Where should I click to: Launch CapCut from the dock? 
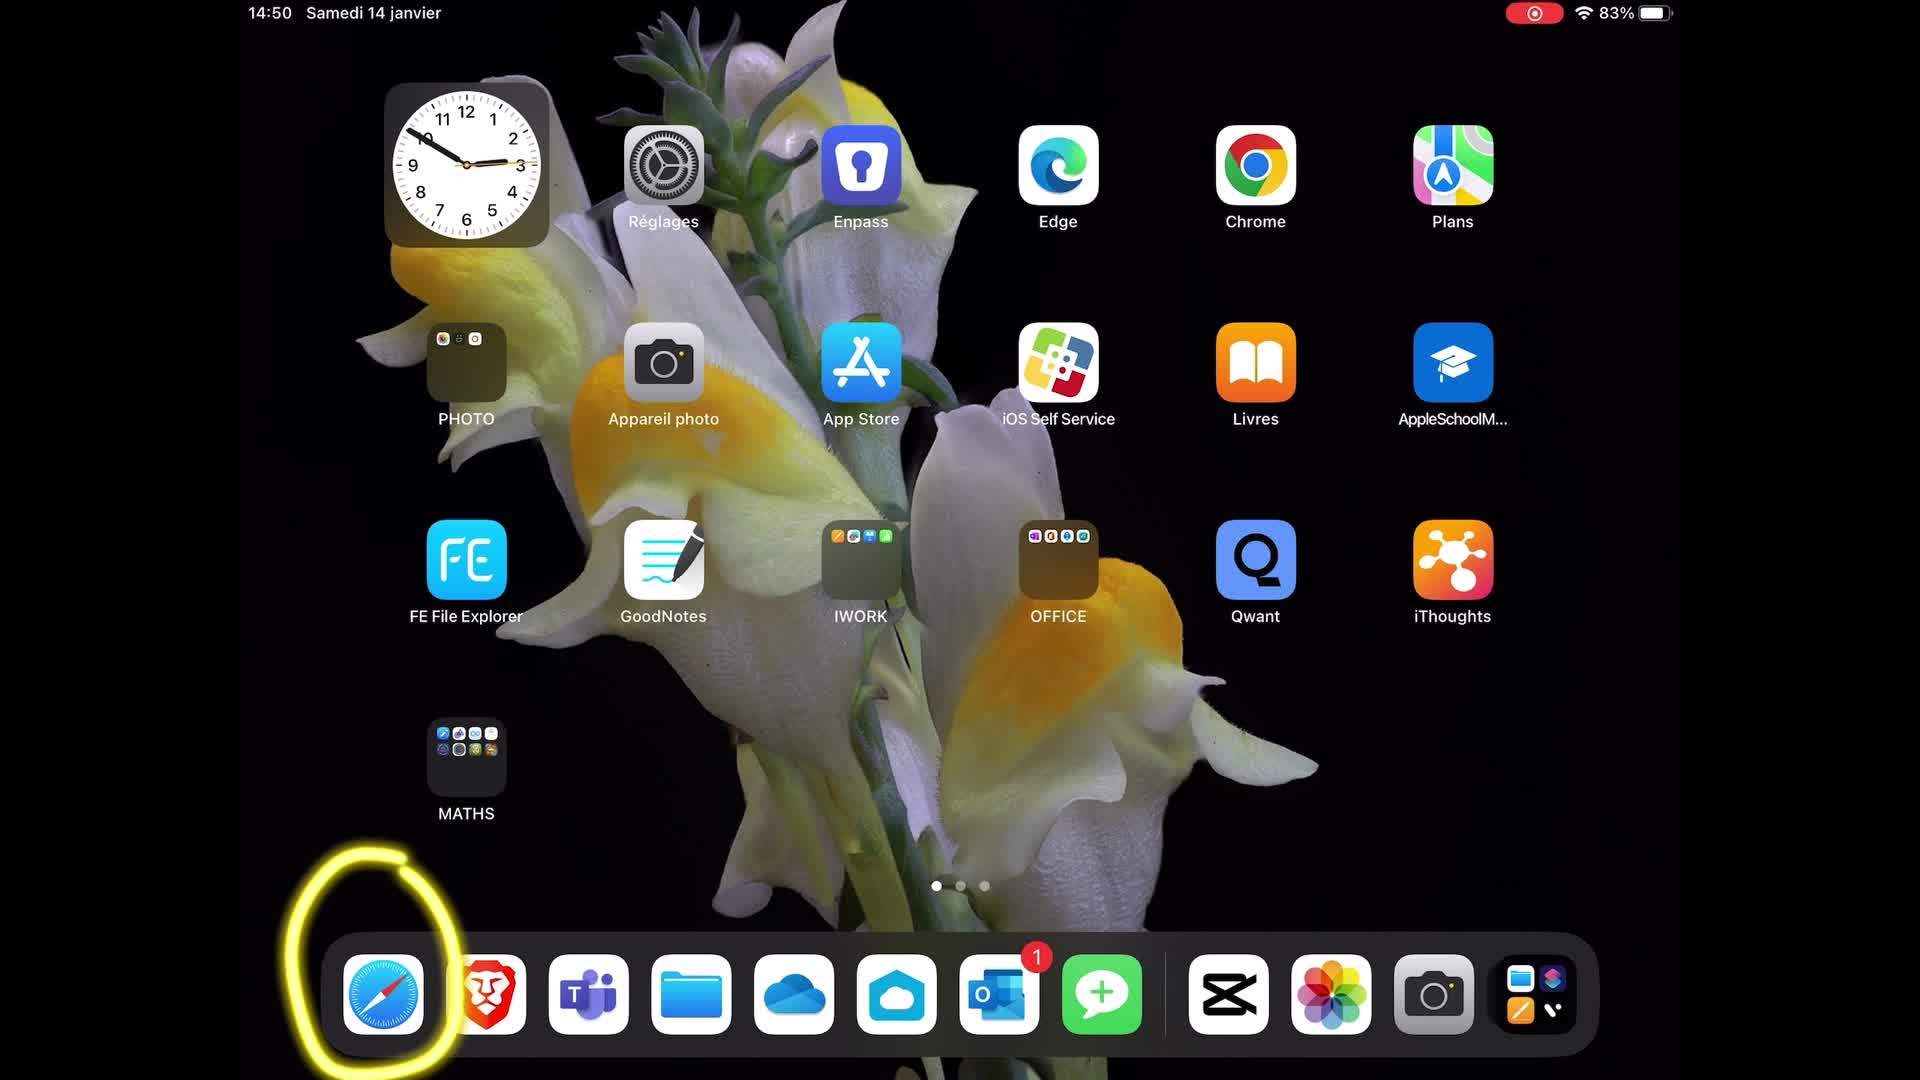[1228, 994]
